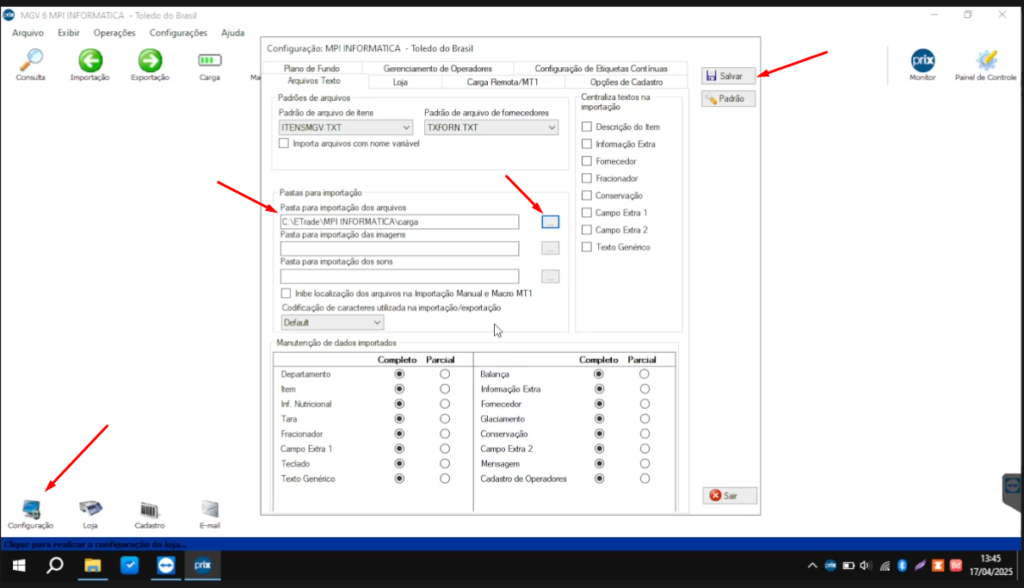Open the Operações menu
This screenshot has width=1024, height=588.
[x=114, y=33]
